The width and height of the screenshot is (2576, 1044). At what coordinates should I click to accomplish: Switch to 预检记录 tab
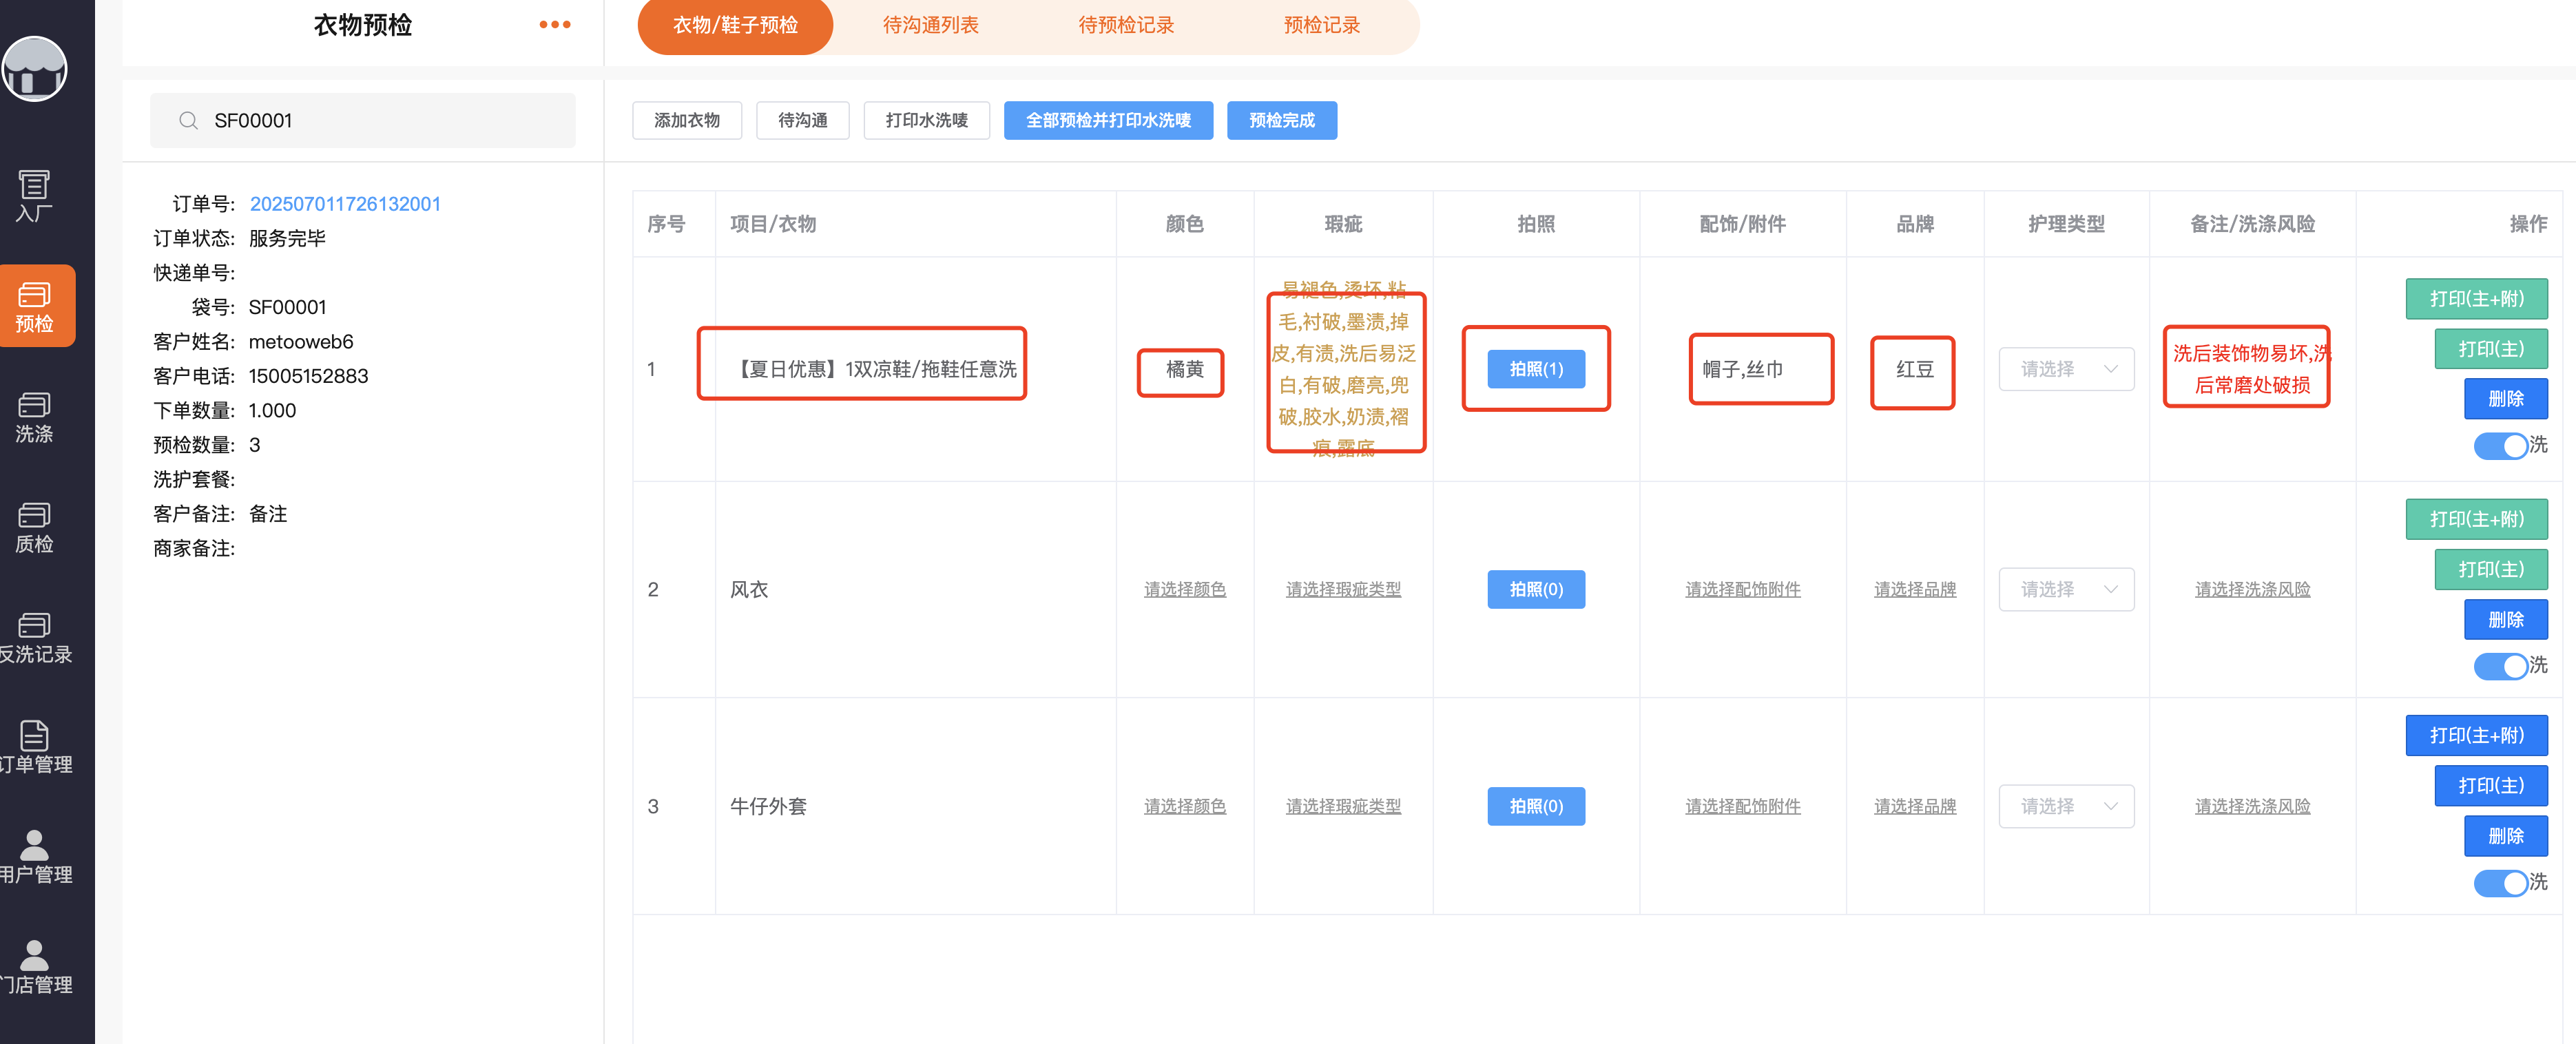pyautogui.click(x=1321, y=25)
